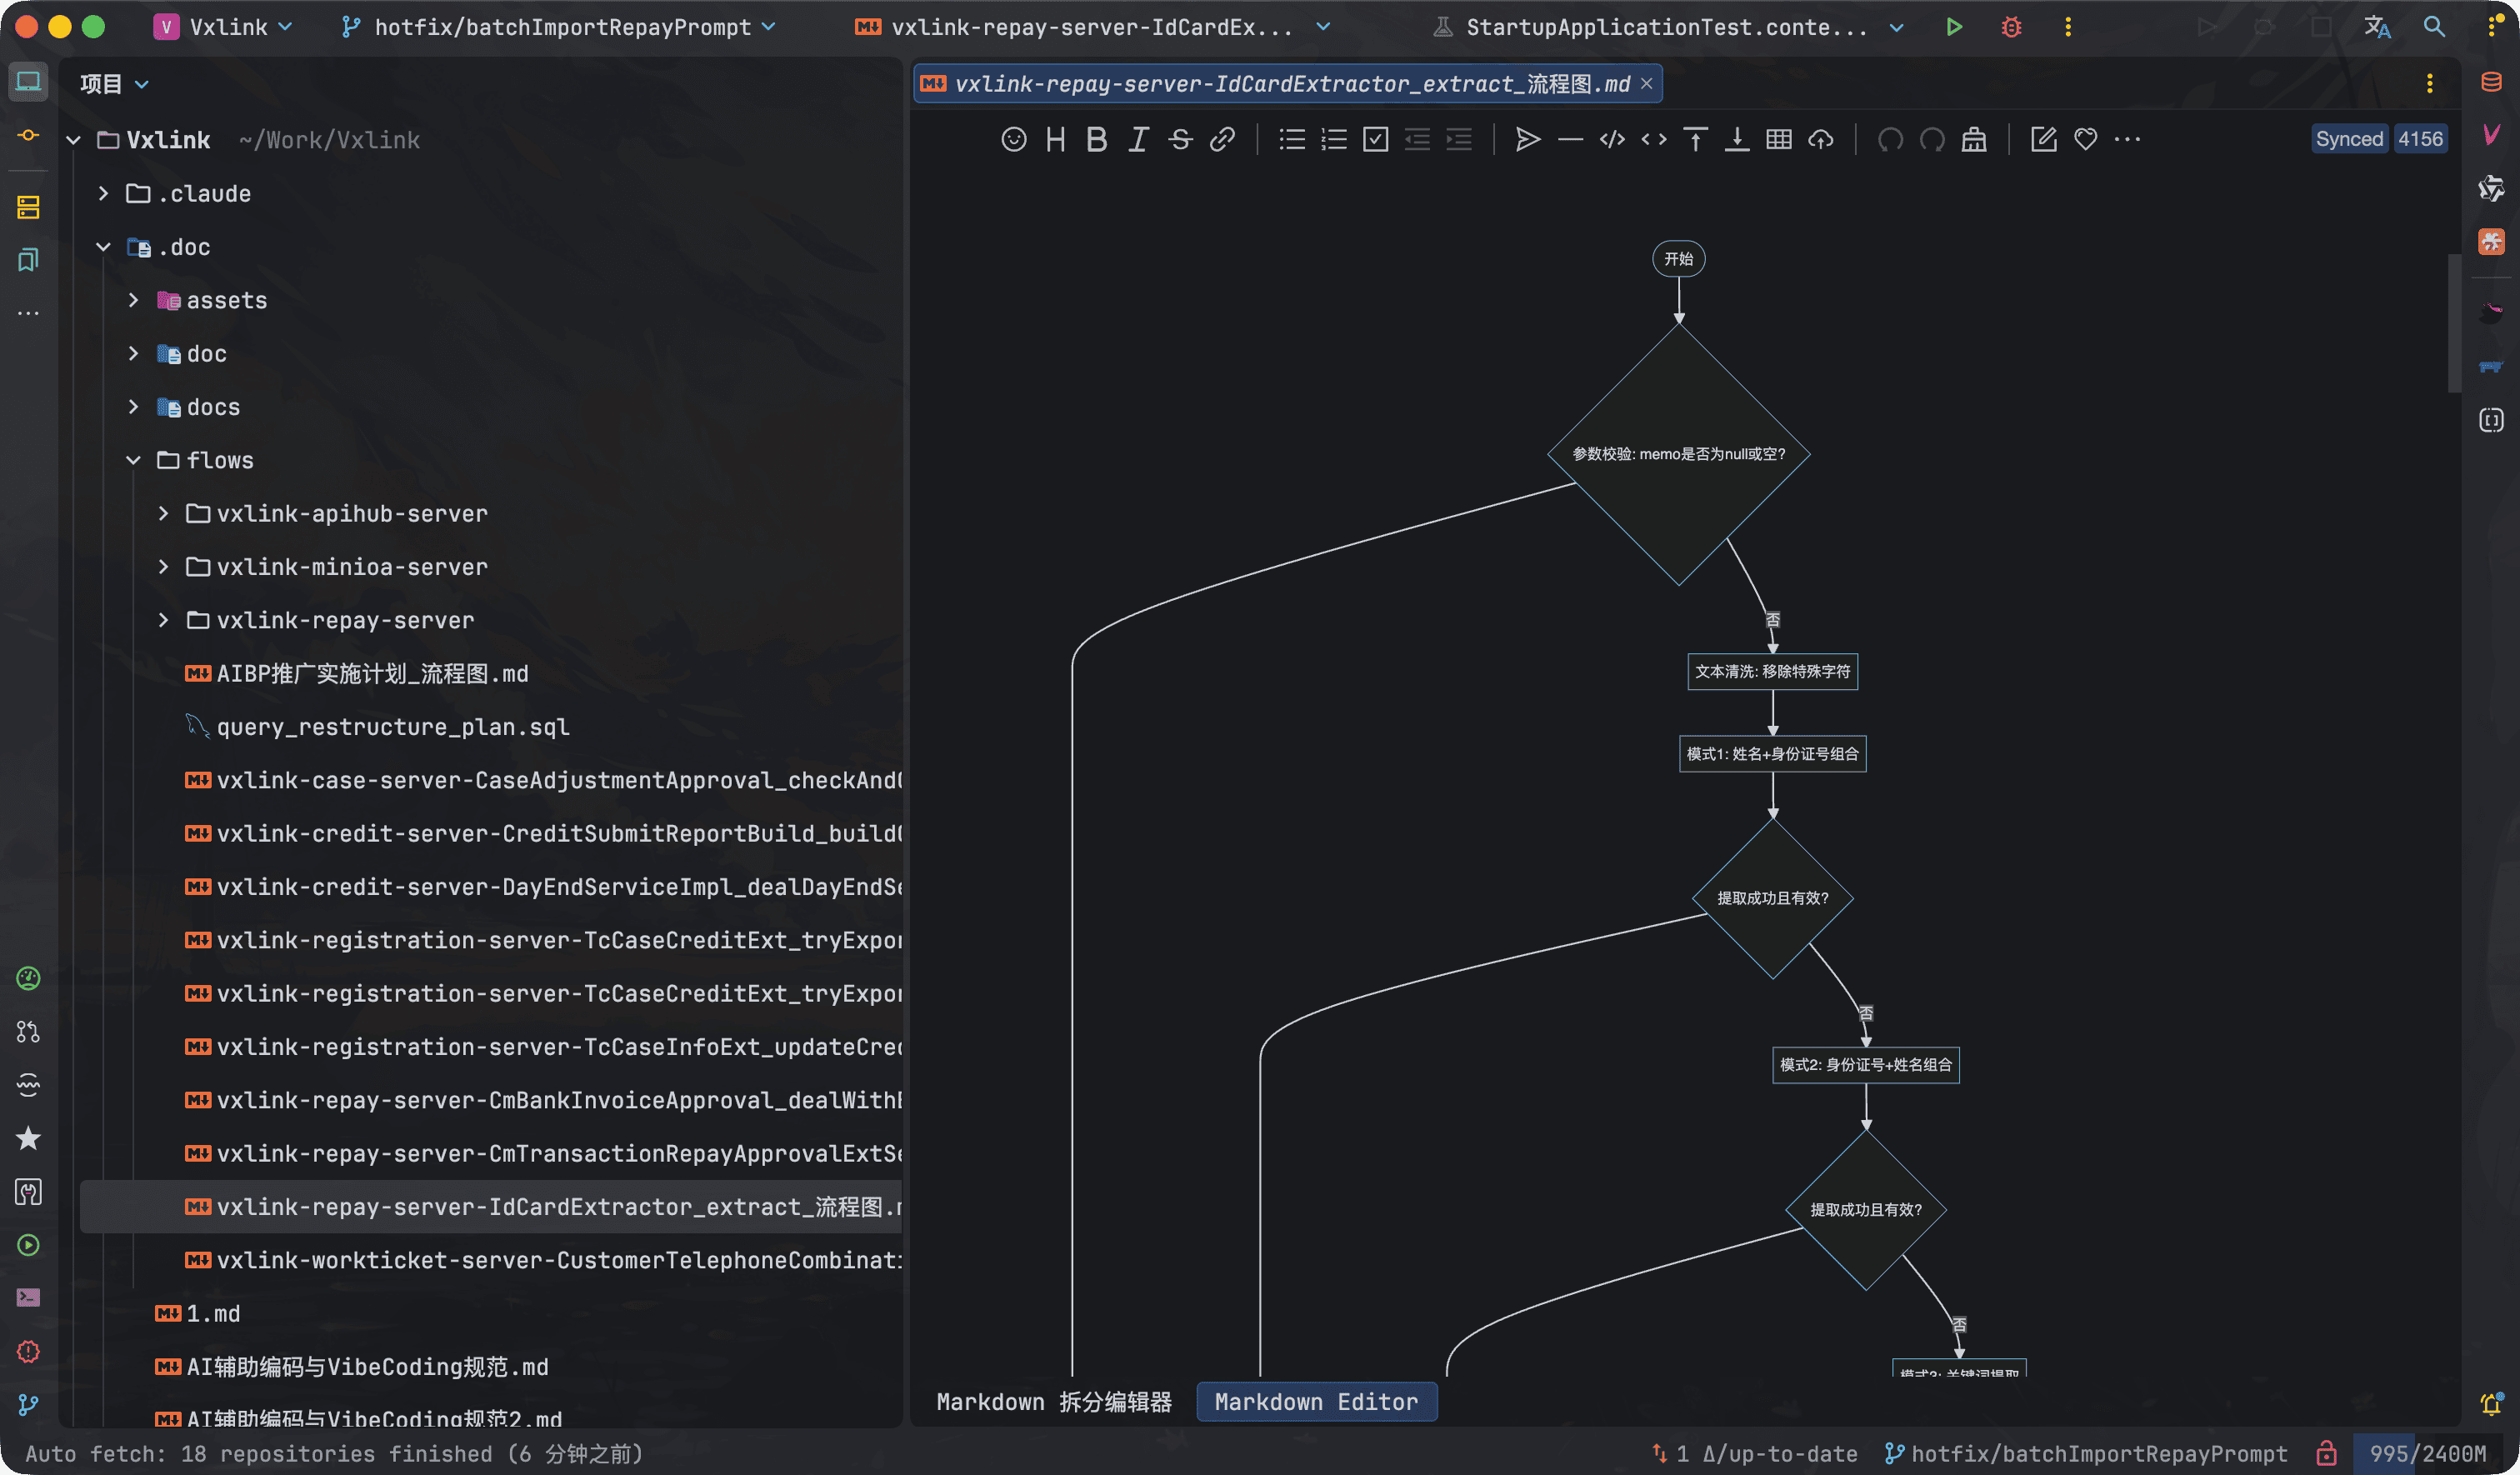
Task: Click the 995/2400M memory indicator
Action: click(2427, 1453)
